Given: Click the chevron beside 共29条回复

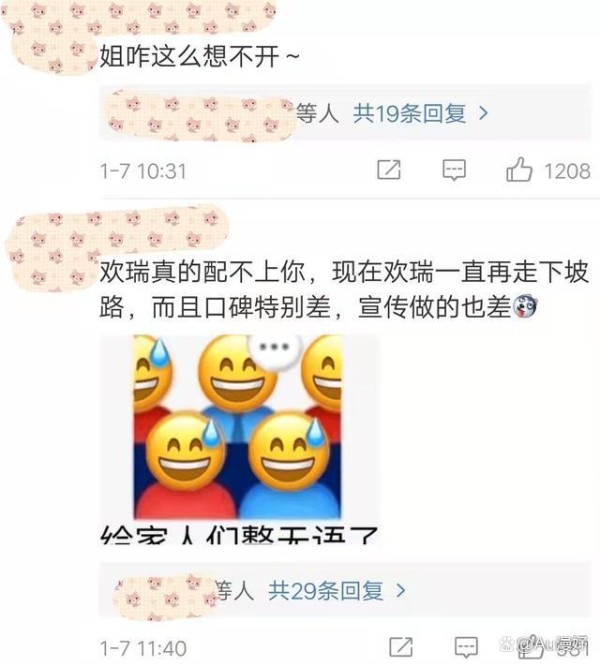Looking at the screenshot, I should [x=400, y=591].
